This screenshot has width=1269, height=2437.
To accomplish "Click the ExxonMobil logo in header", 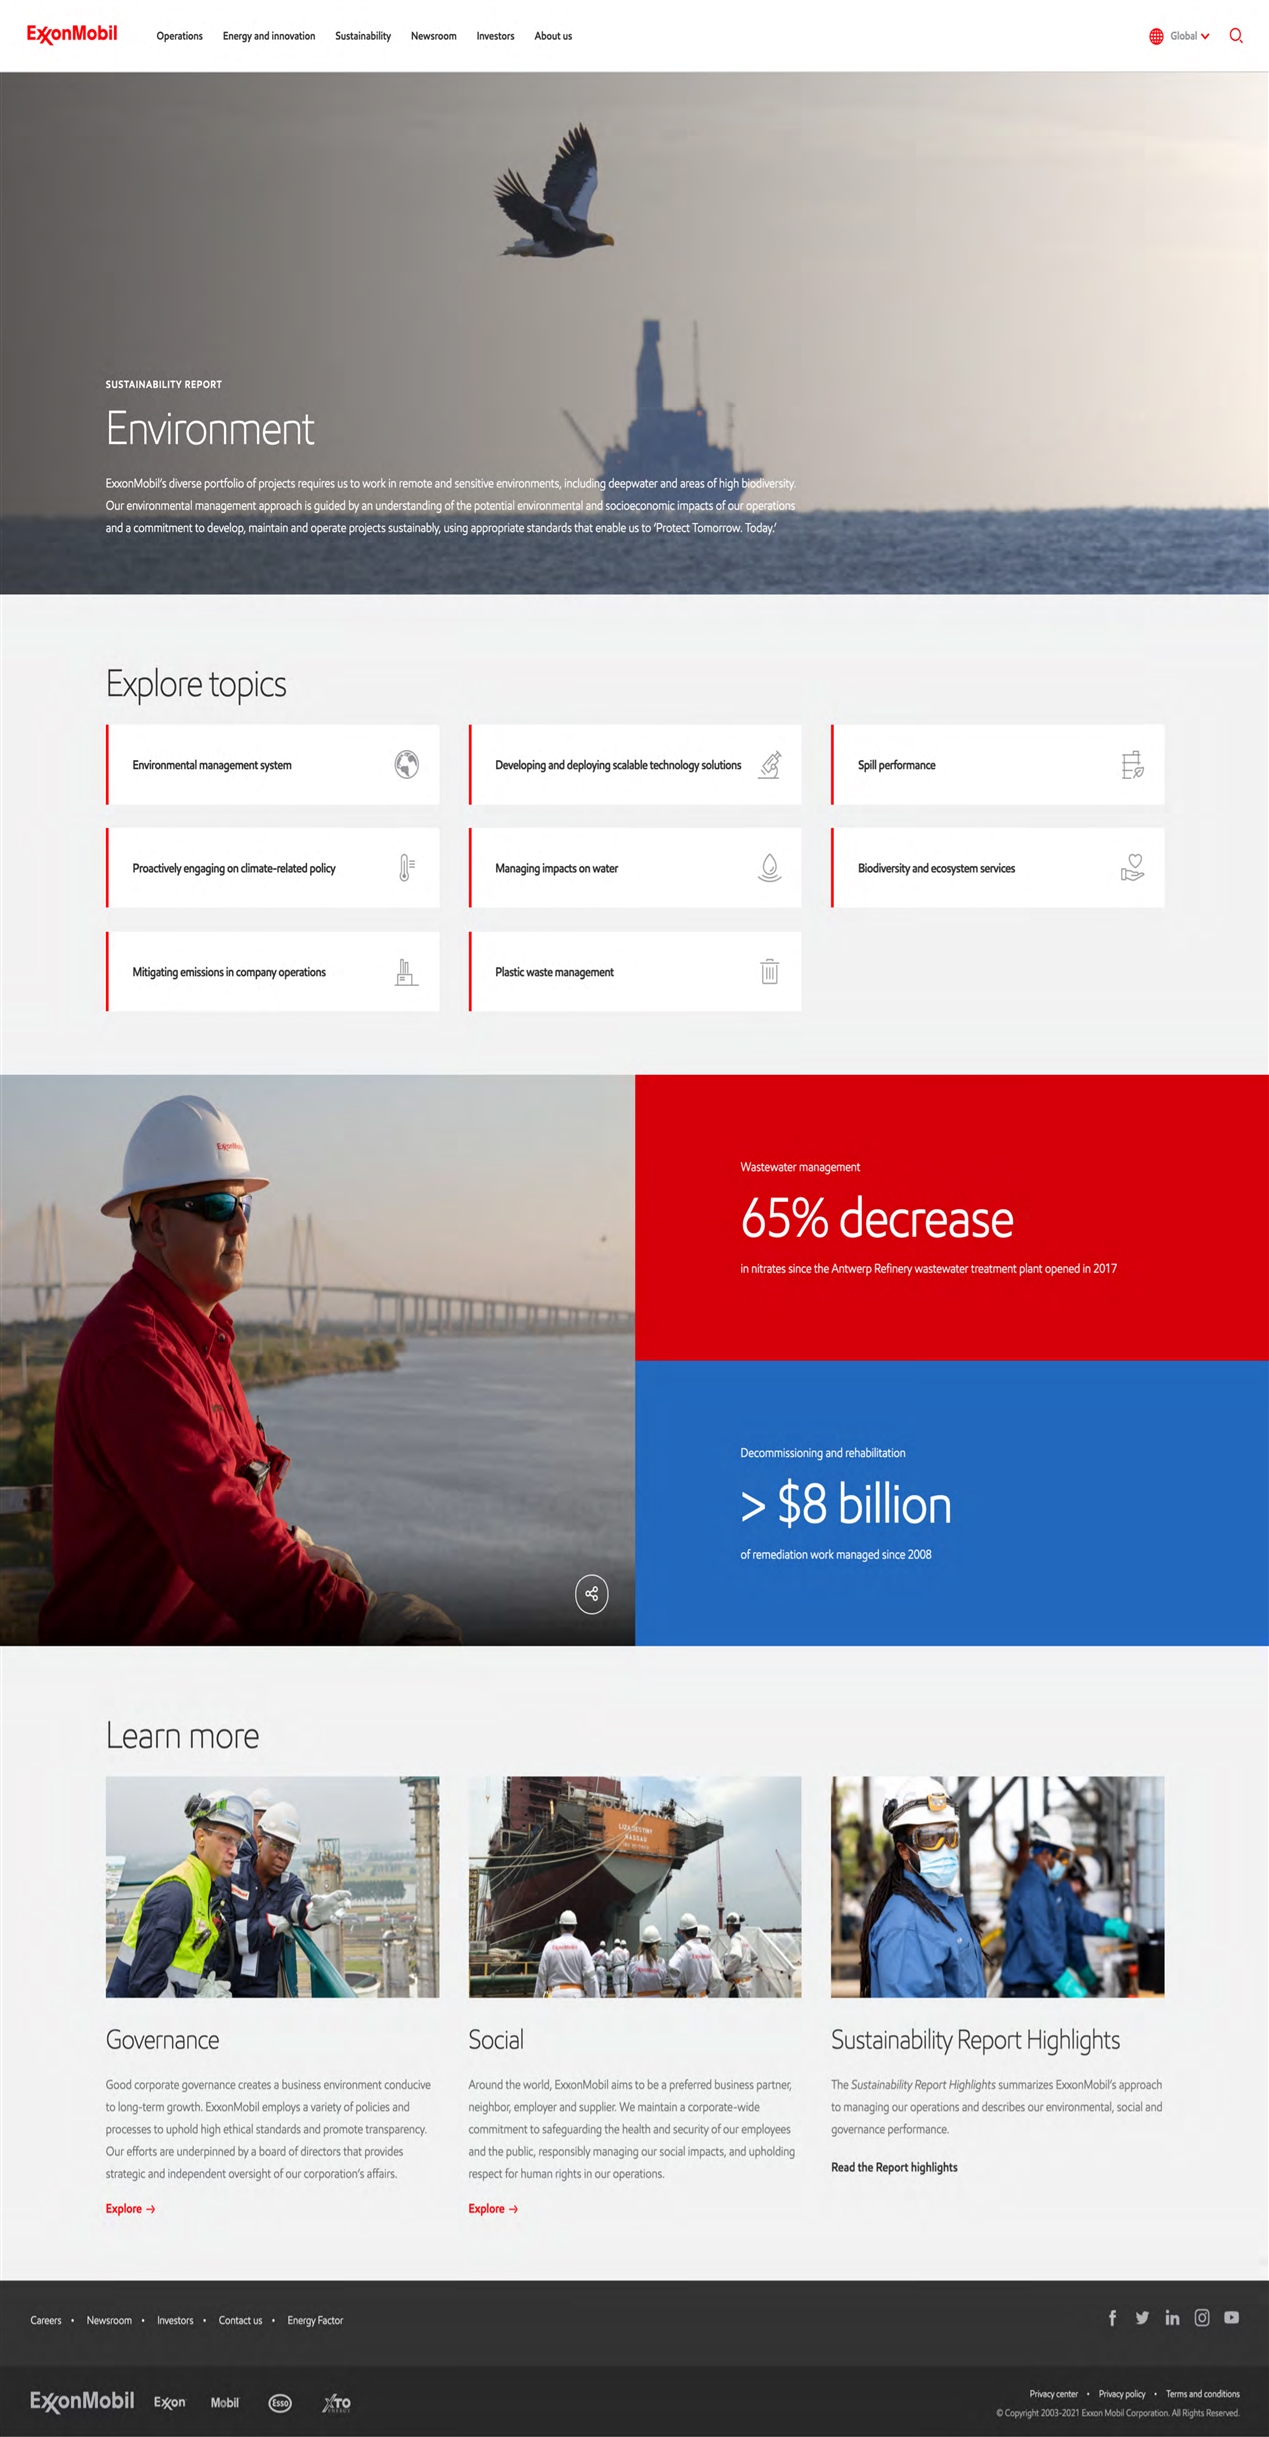I will 72,35.
